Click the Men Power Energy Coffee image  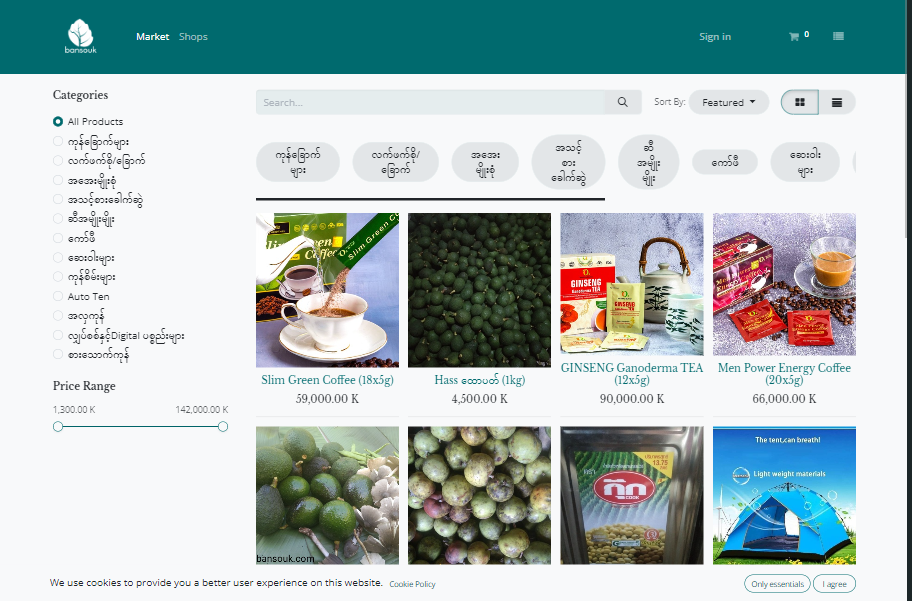pos(784,284)
